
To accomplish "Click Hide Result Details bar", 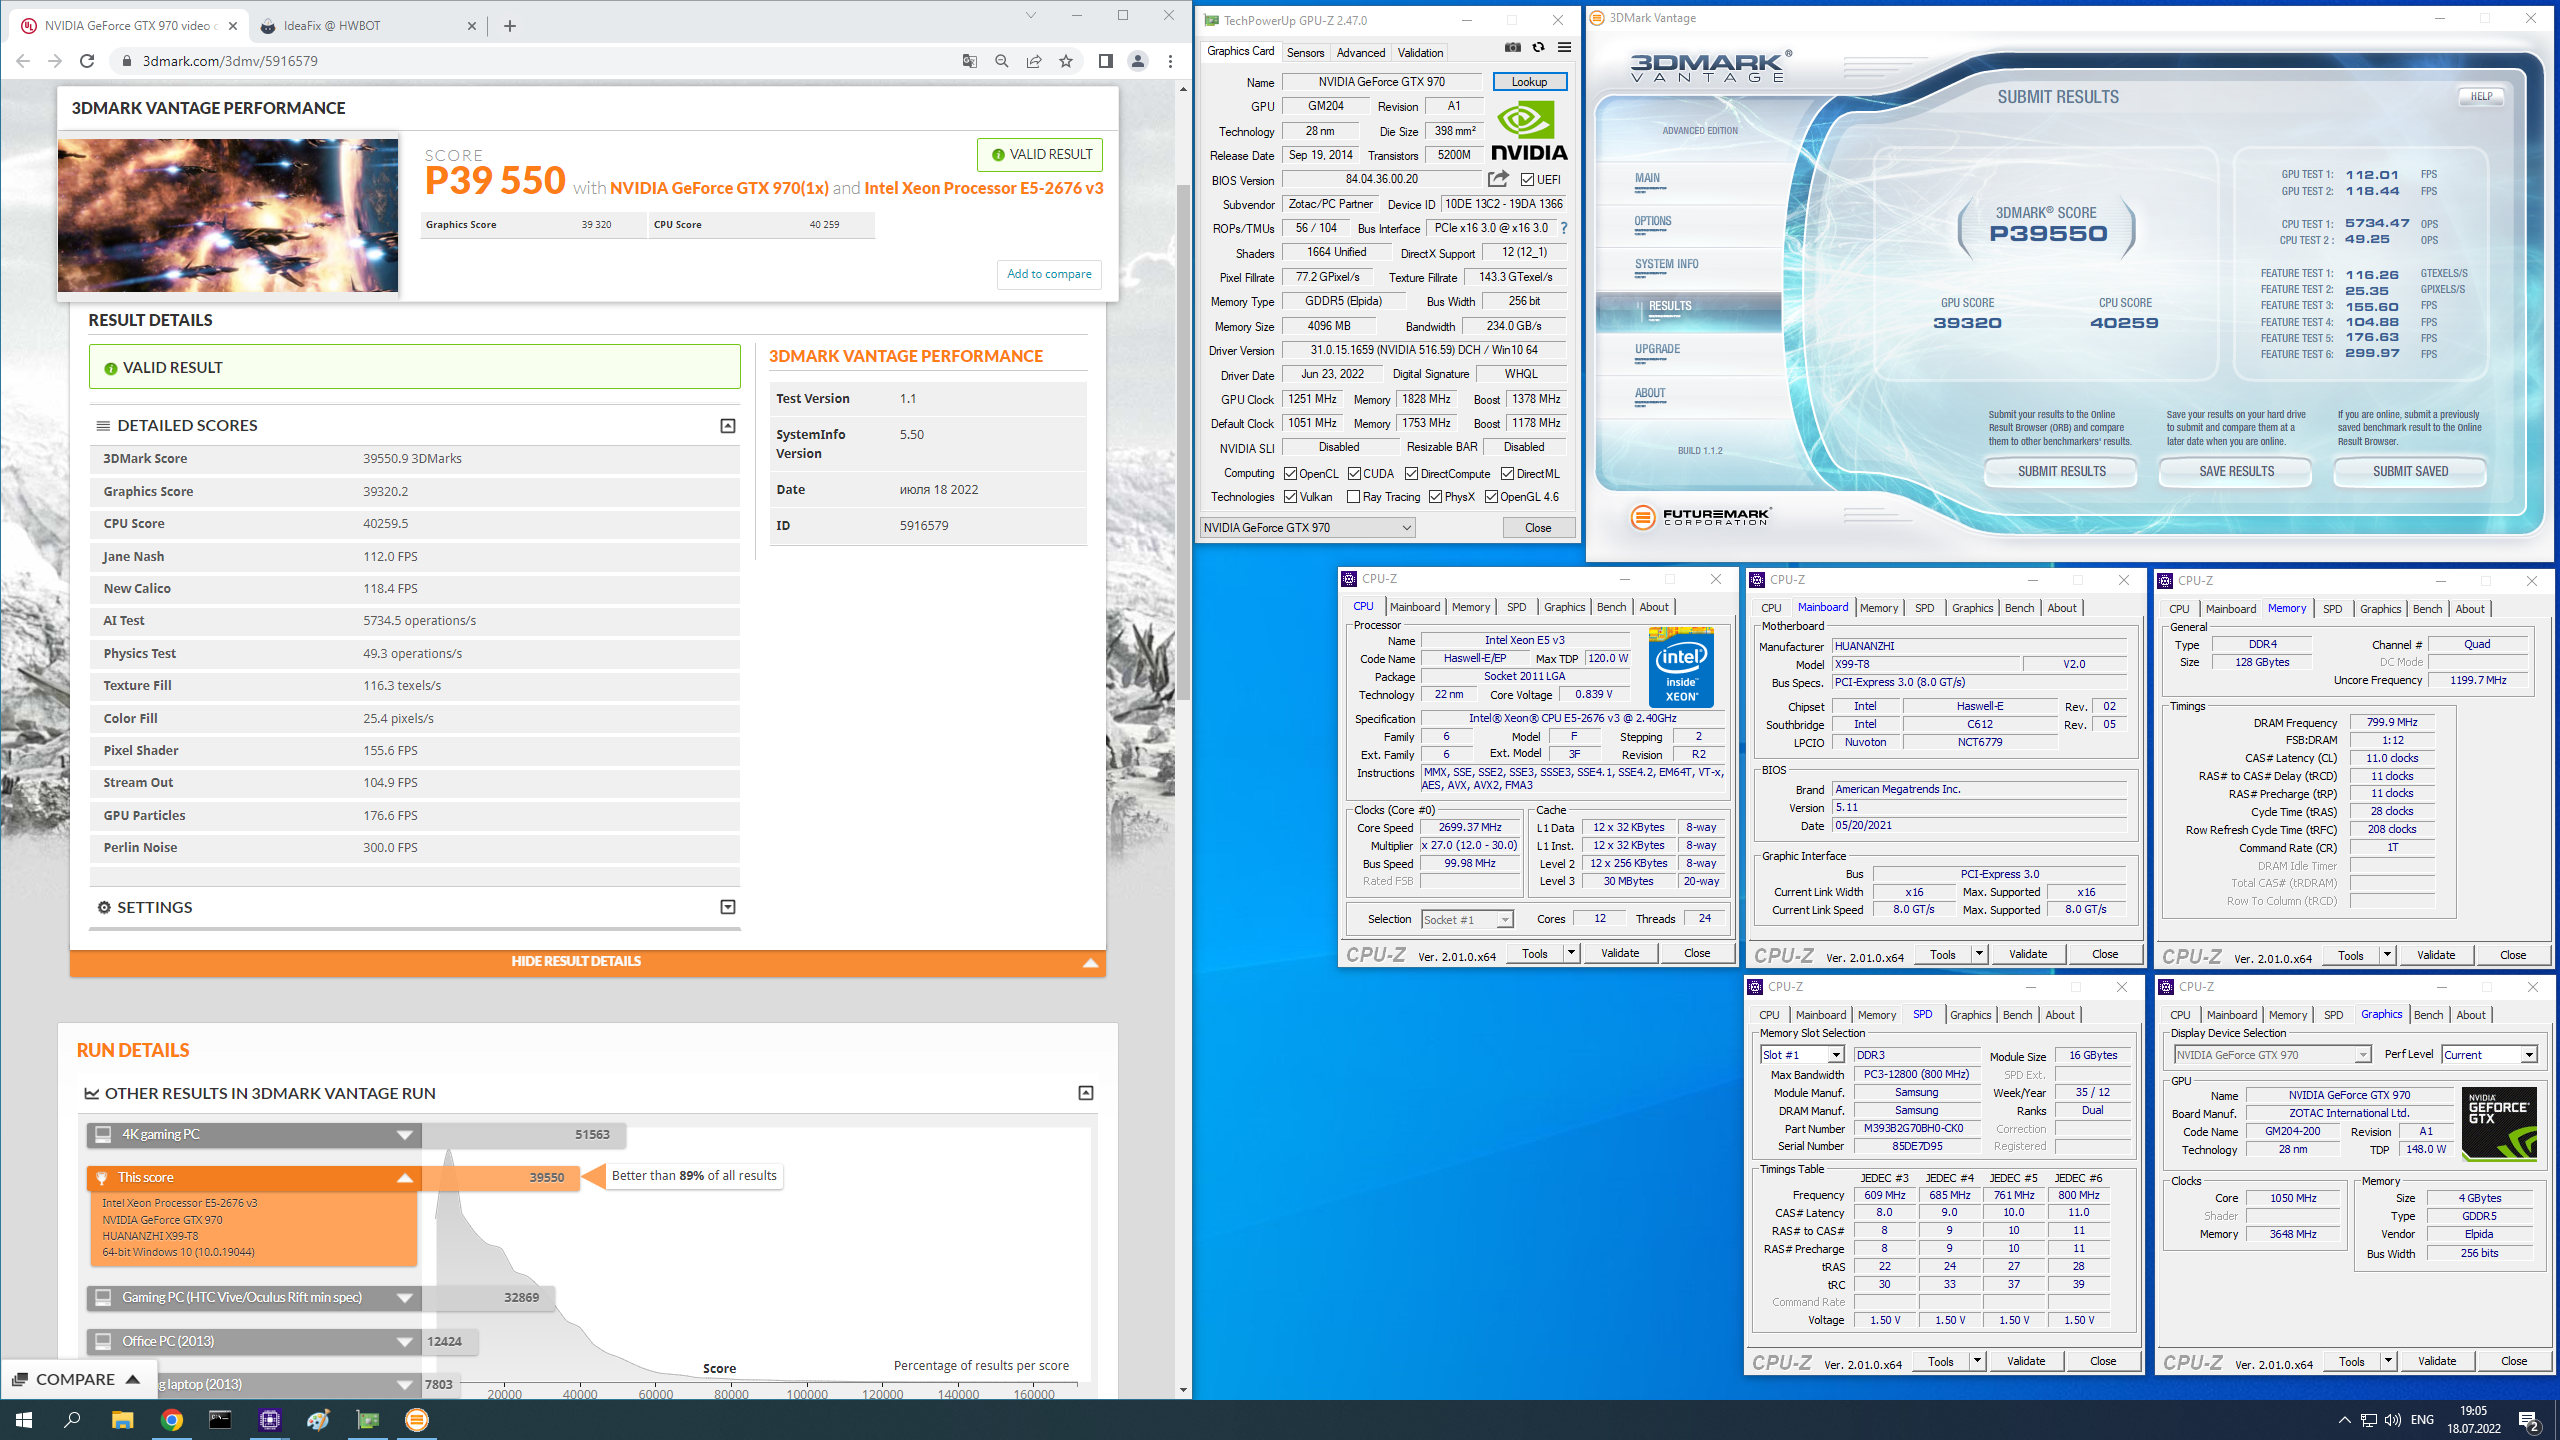I will pyautogui.click(x=587, y=962).
